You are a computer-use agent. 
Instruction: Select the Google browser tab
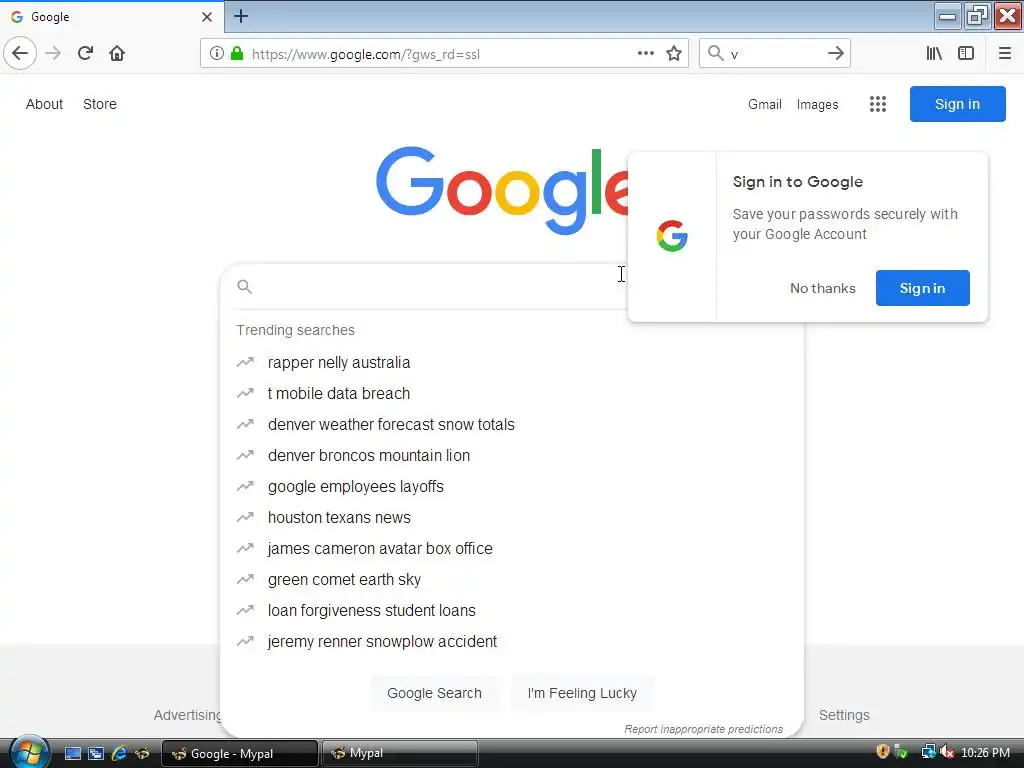pos(111,17)
